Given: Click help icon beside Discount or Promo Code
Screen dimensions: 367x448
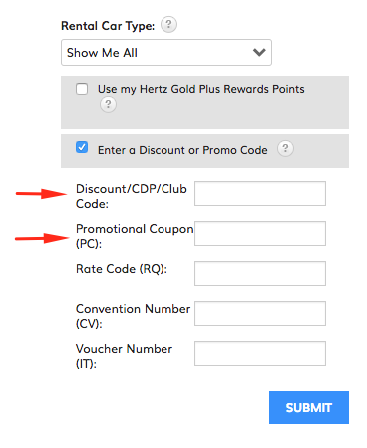Looking at the screenshot, I should click(285, 148).
